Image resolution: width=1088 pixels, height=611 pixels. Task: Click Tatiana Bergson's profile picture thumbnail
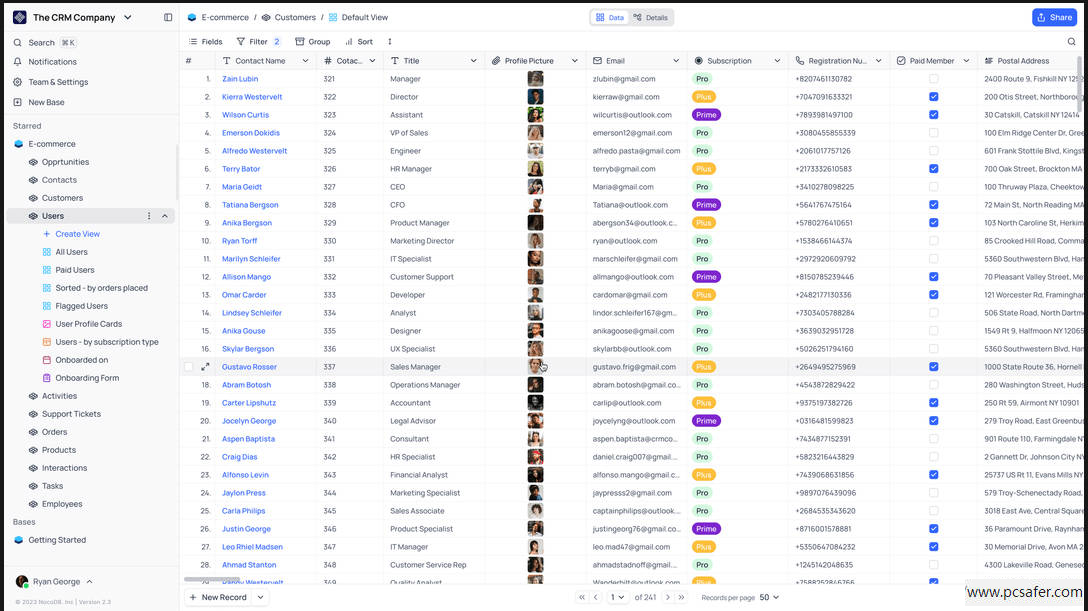click(x=536, y=205)
